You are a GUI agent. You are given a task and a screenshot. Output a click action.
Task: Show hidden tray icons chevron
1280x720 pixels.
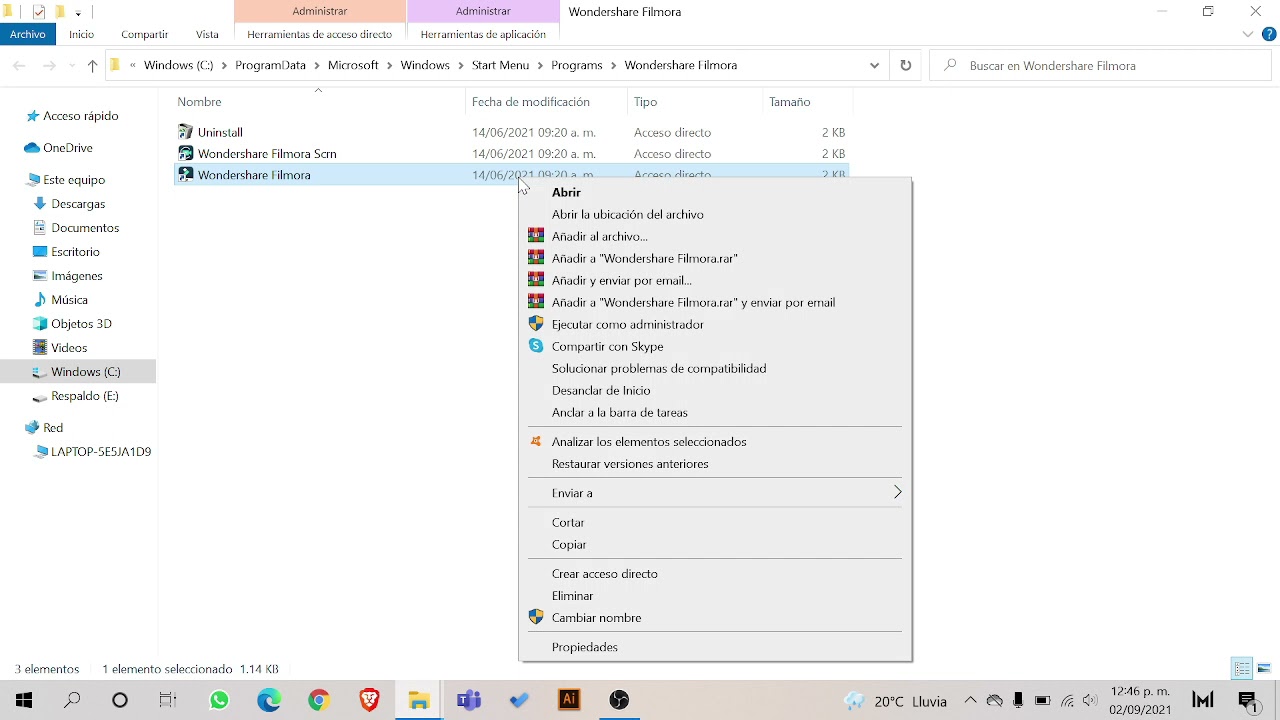point(970,700)
